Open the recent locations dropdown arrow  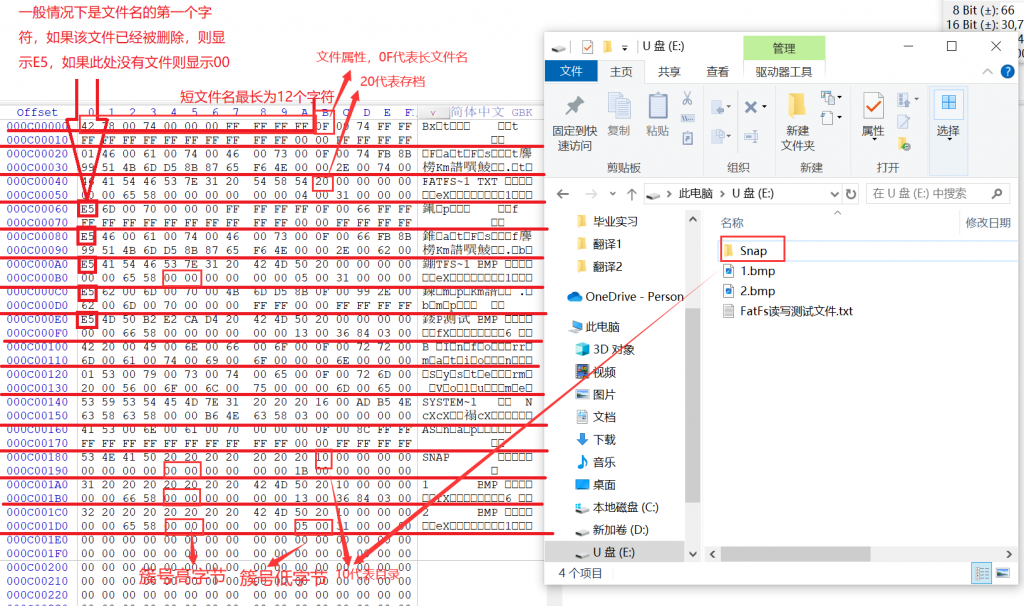pos(612,194)
